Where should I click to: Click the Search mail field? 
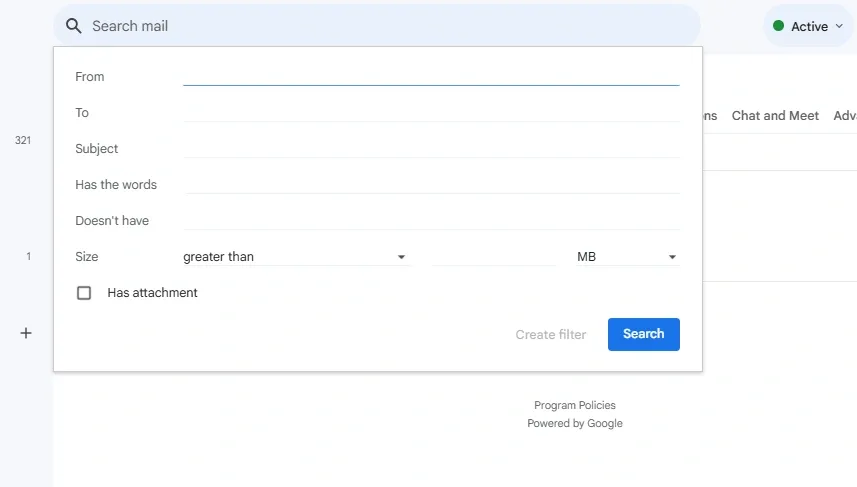point(380,26)
